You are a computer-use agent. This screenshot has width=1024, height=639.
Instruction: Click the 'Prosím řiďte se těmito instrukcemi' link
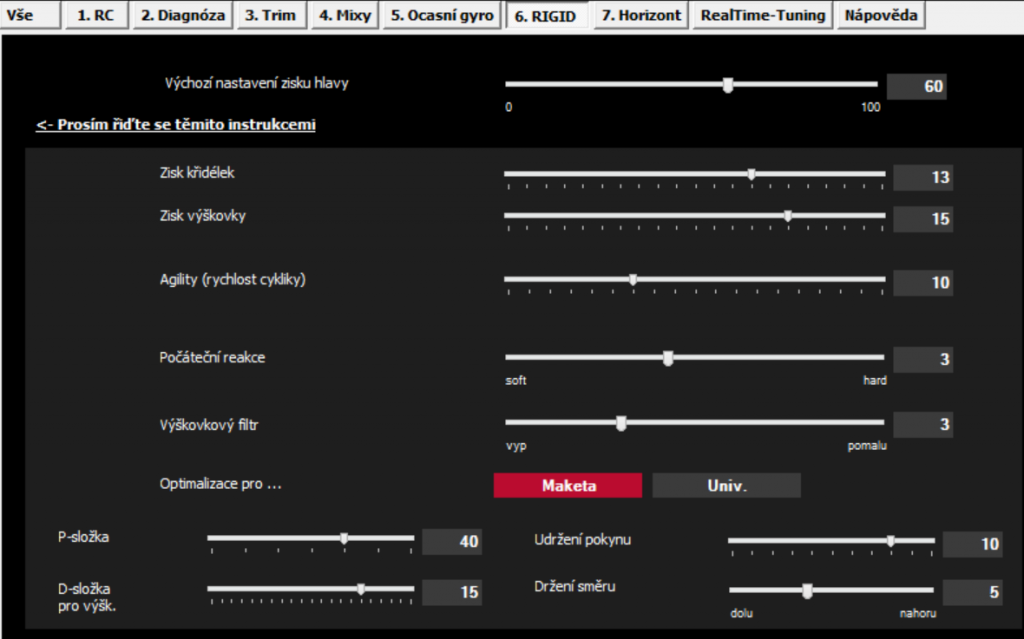point(176,126)
